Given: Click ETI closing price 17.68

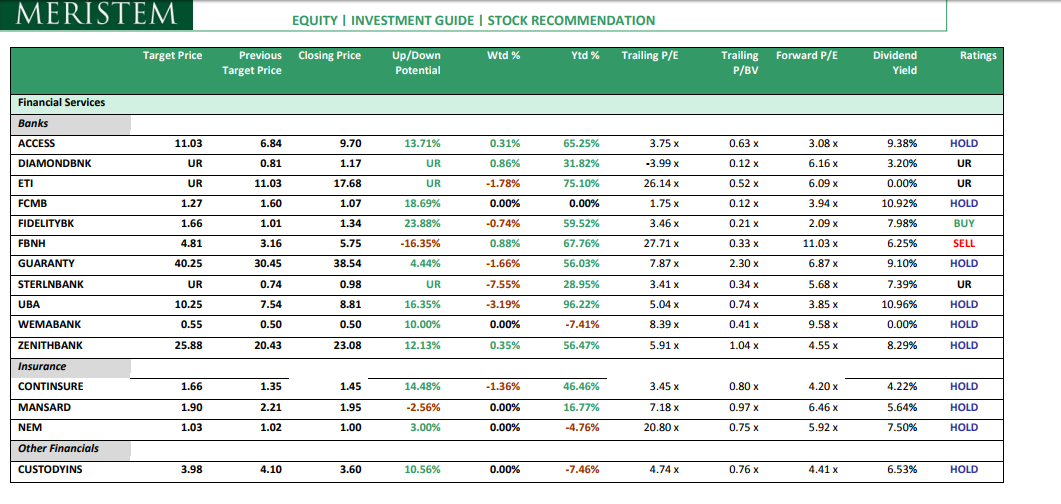Looking at the screenshot, I should tap(348, 183).
